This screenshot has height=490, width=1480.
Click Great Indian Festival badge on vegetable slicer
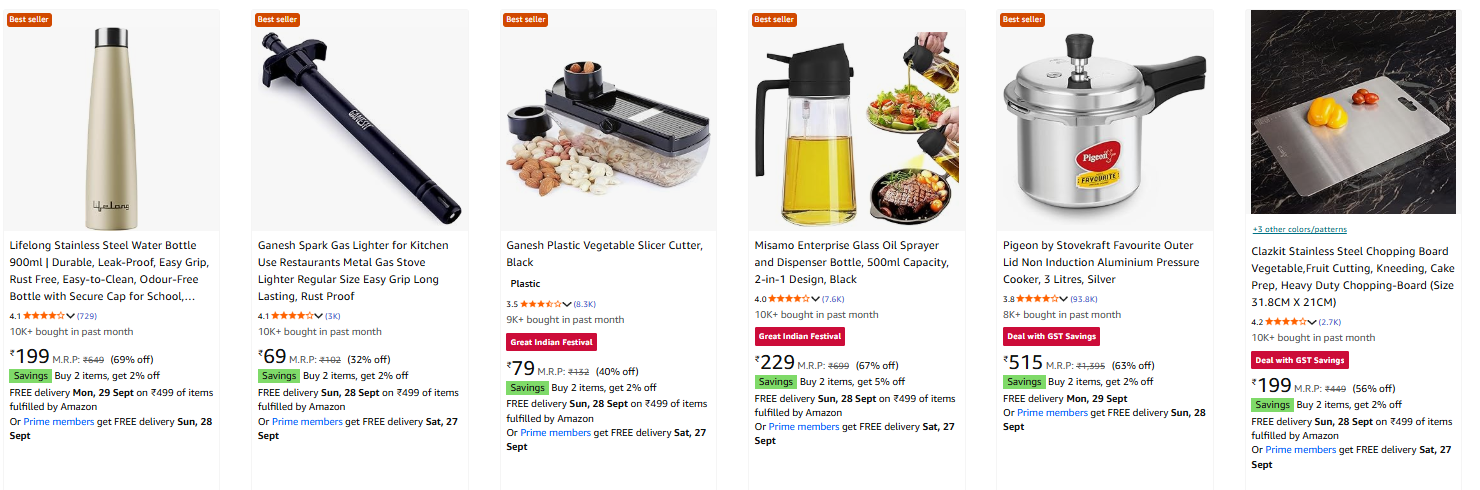[x=551, y=342]
